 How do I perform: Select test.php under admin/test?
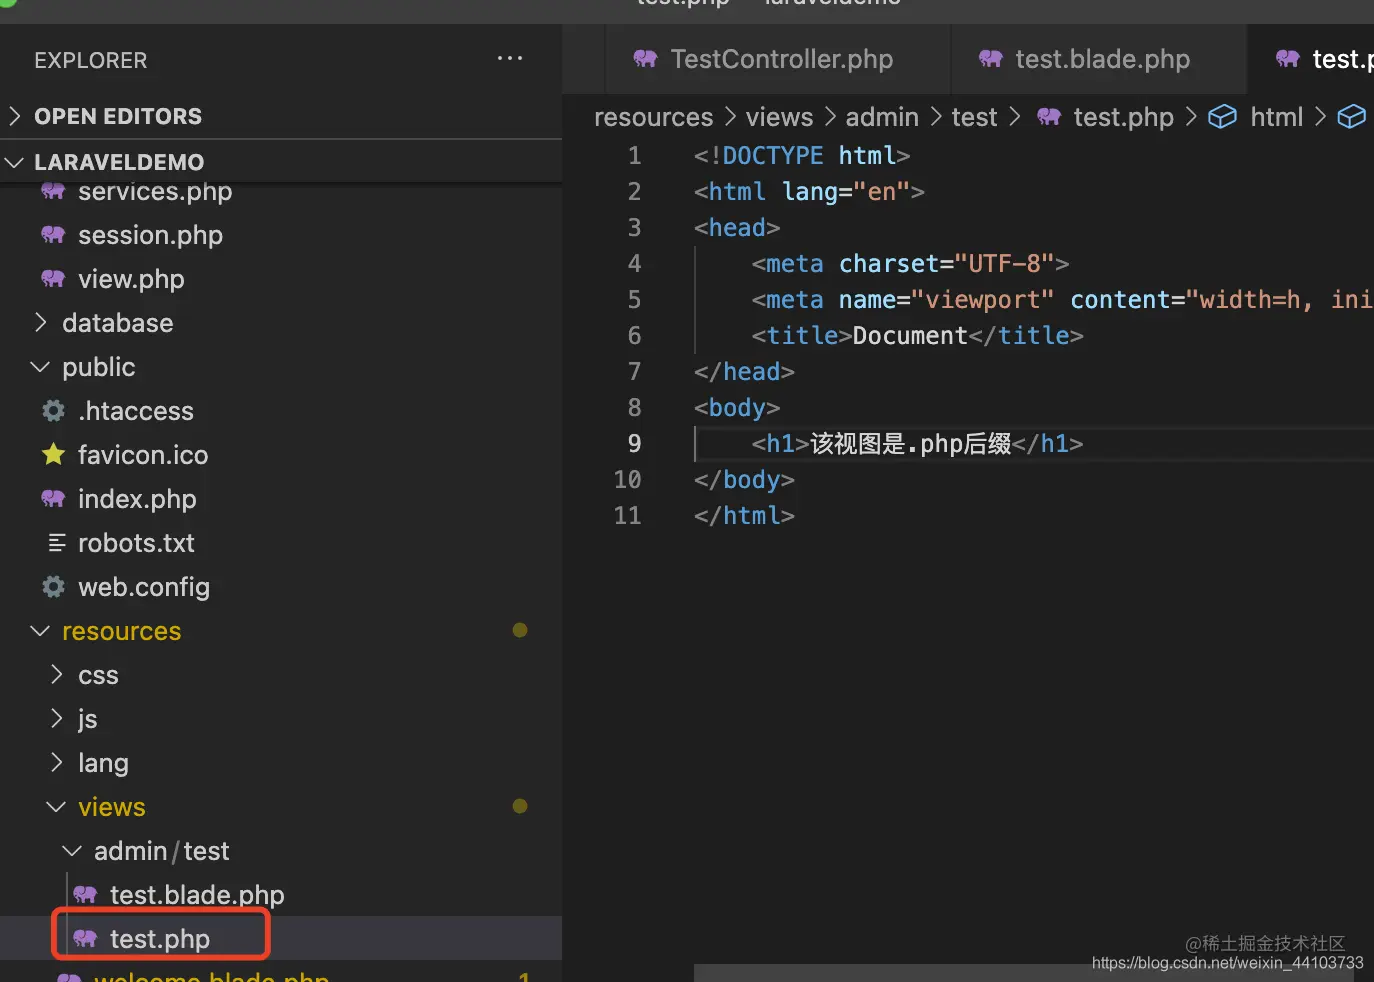[160, 939]
